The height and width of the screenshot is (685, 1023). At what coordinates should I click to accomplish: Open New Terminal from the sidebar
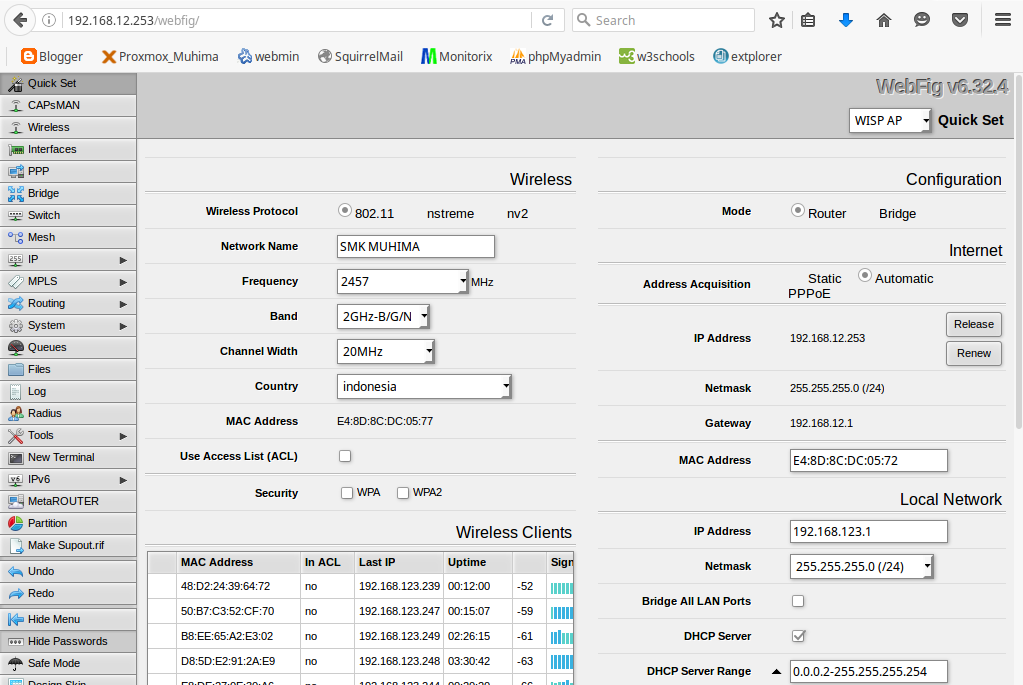tap(62, 457)
